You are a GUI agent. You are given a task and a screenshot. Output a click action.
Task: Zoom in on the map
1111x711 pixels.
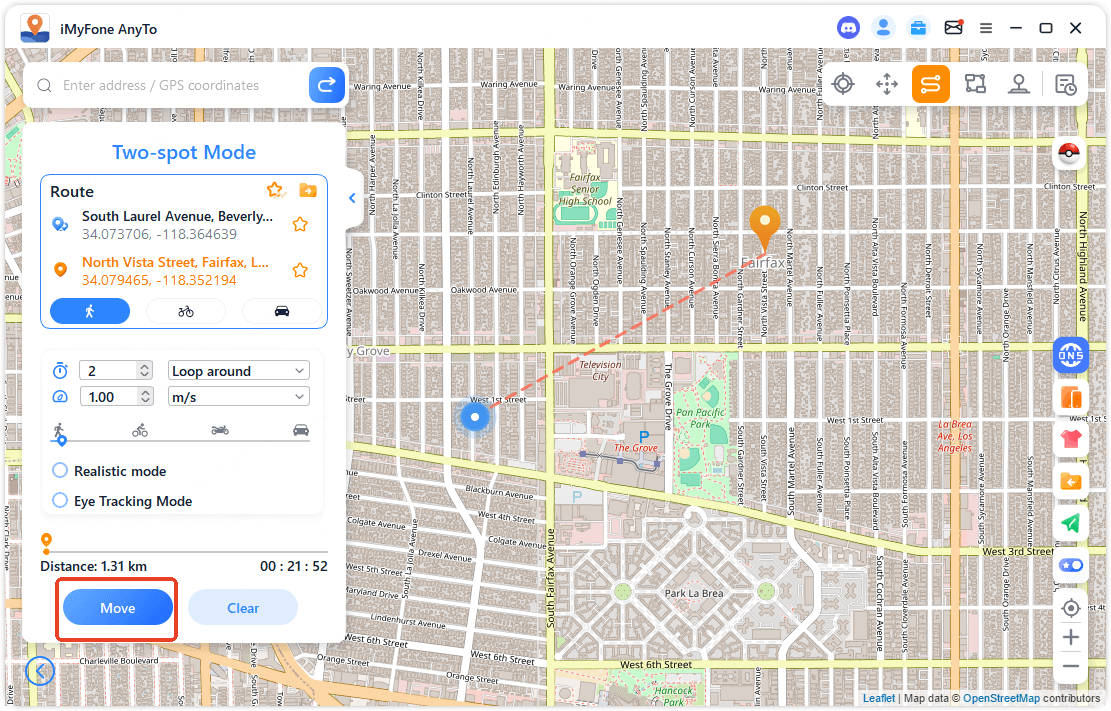tap(1070, 637)
